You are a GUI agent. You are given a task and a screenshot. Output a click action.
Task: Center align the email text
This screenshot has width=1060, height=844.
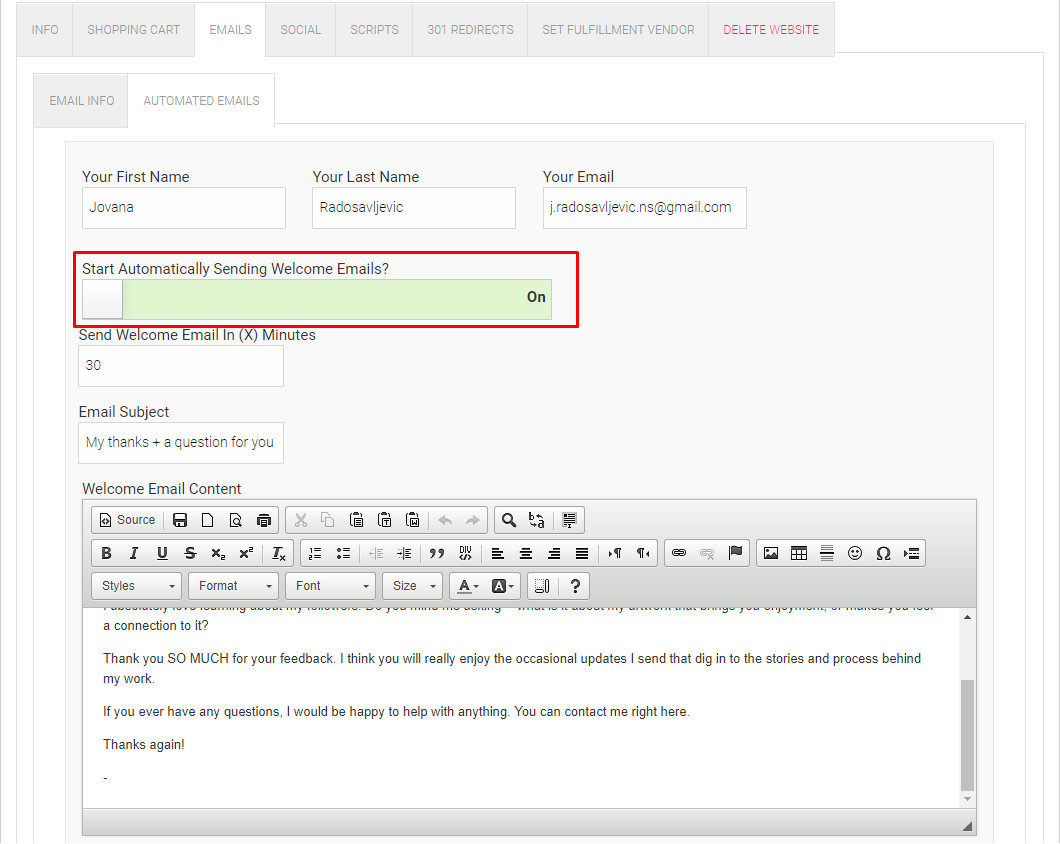point(525,553)
